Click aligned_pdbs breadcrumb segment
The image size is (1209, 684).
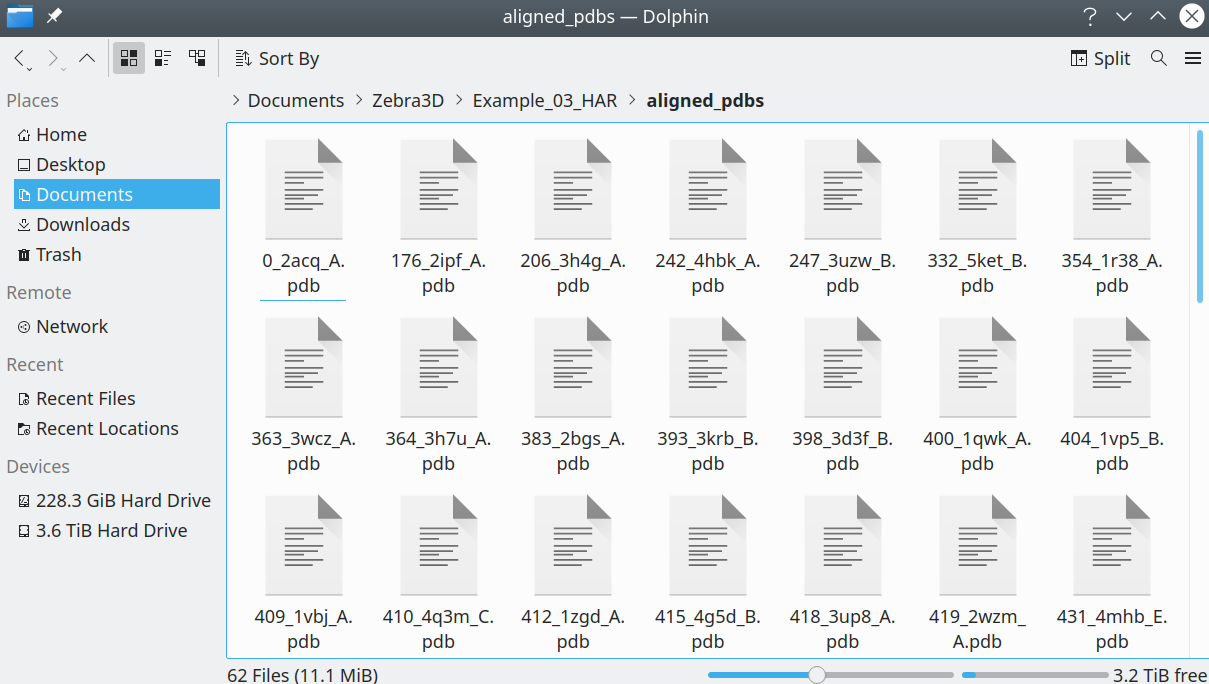(705, 100)
